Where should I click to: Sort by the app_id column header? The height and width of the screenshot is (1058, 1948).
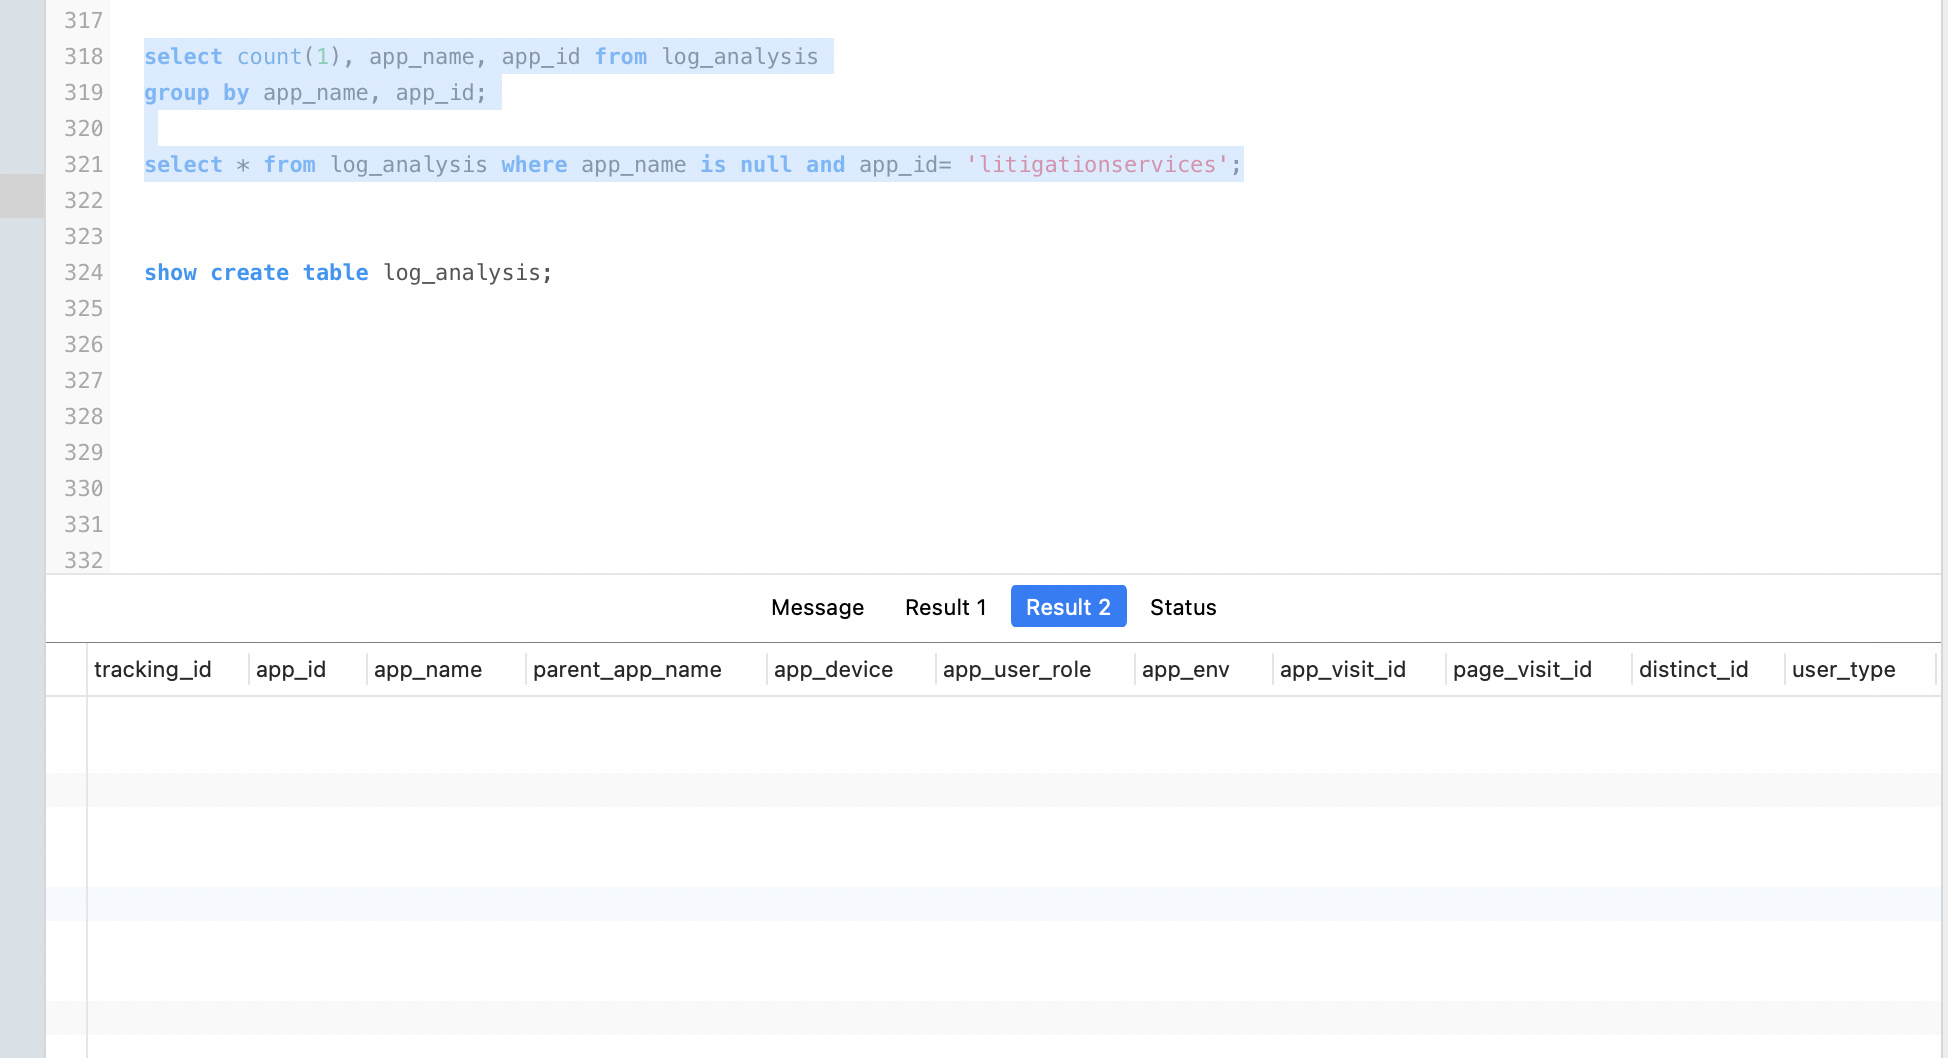coord(291,669)
